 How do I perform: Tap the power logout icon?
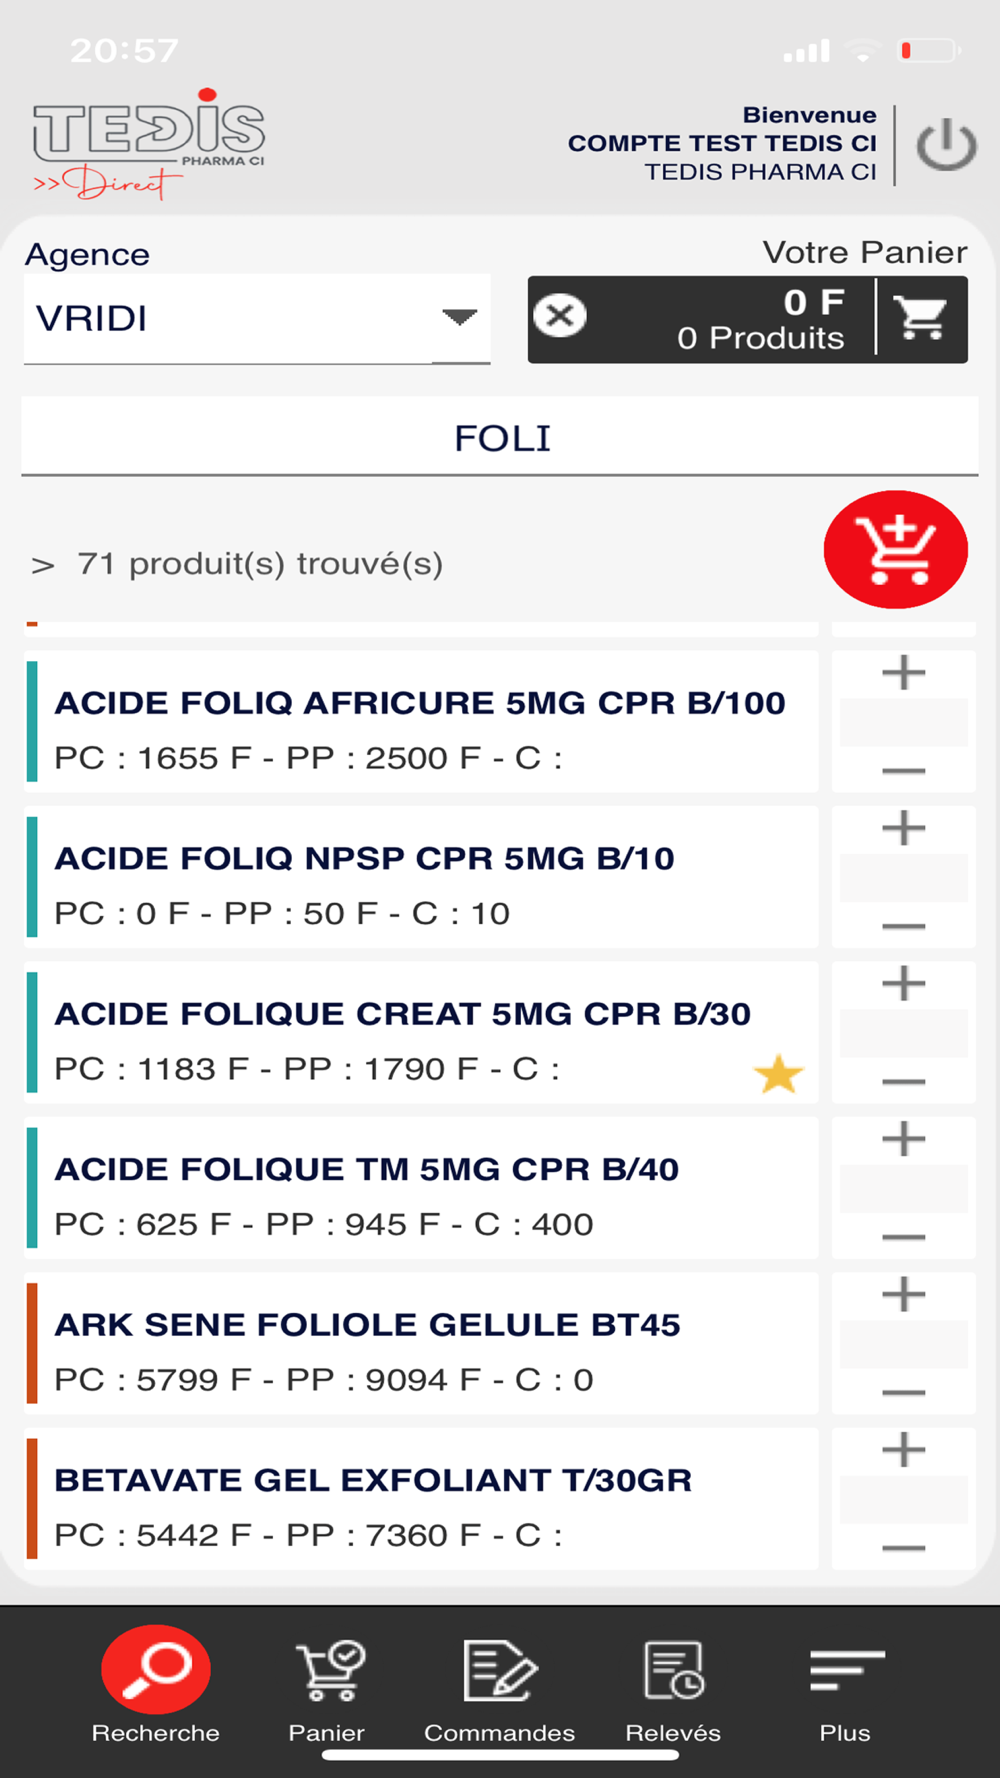pyautogui.click(x=946, y=146)
